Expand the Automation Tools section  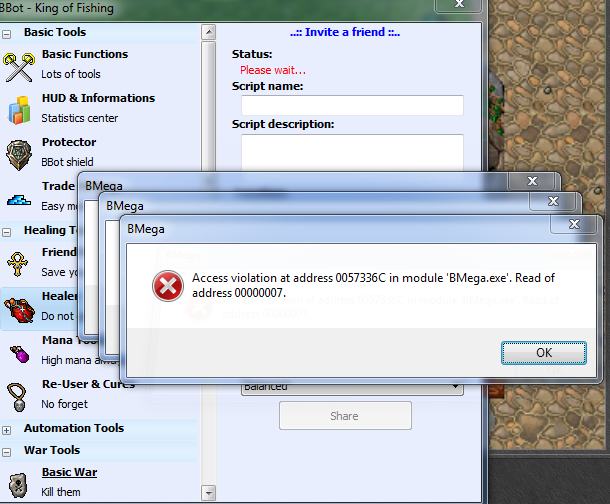[8, 429]
